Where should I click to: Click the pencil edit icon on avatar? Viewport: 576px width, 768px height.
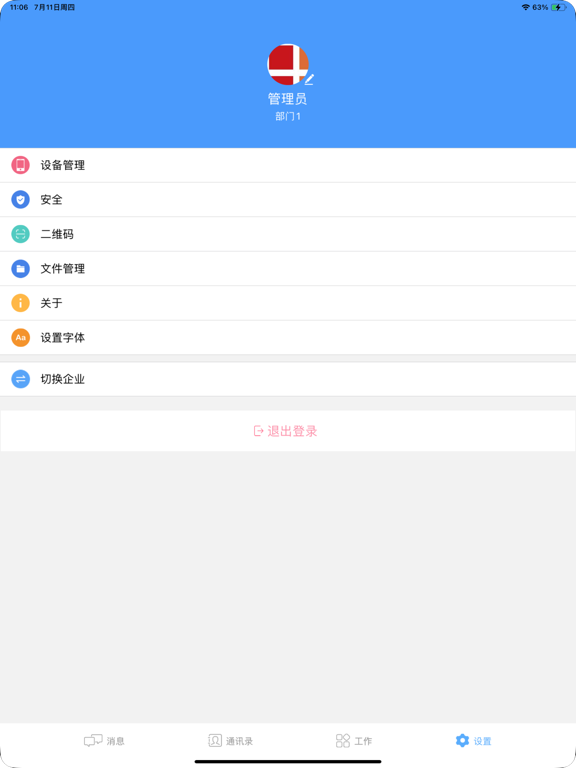310,79
